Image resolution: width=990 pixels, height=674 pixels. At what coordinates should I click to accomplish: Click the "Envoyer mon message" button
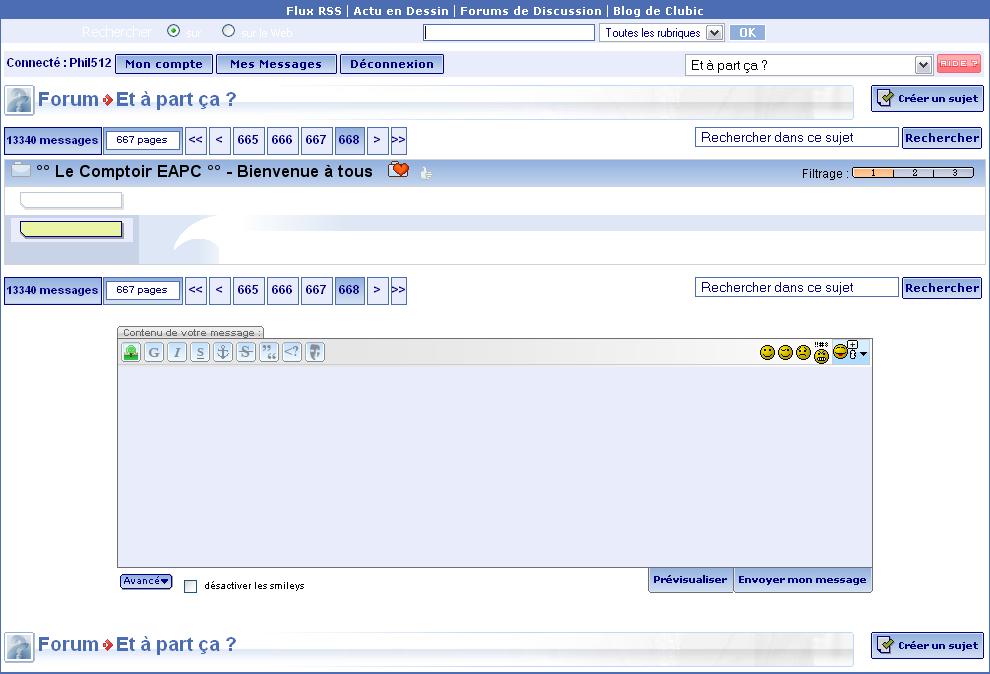coord(802,580)
